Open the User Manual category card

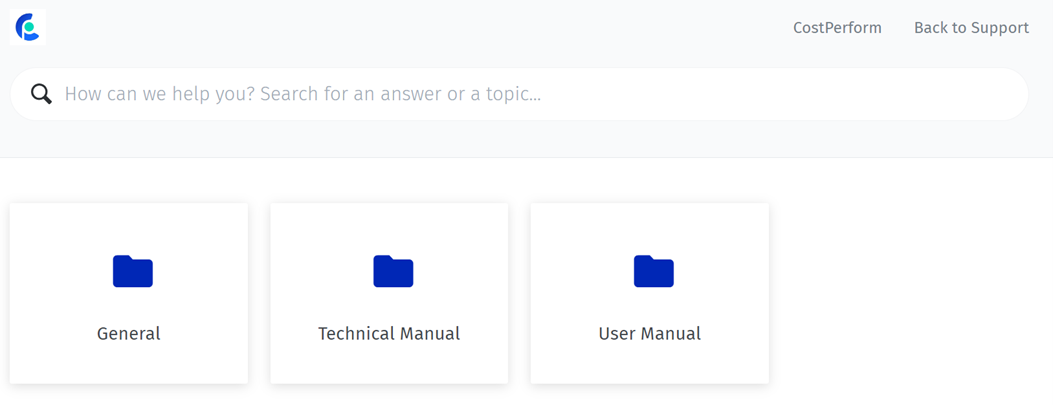tap(649, 294)
